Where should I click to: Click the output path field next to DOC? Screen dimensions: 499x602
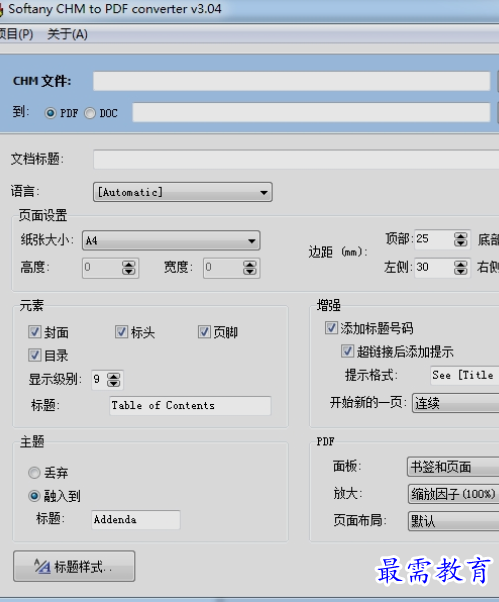click(x=311, y=112)
